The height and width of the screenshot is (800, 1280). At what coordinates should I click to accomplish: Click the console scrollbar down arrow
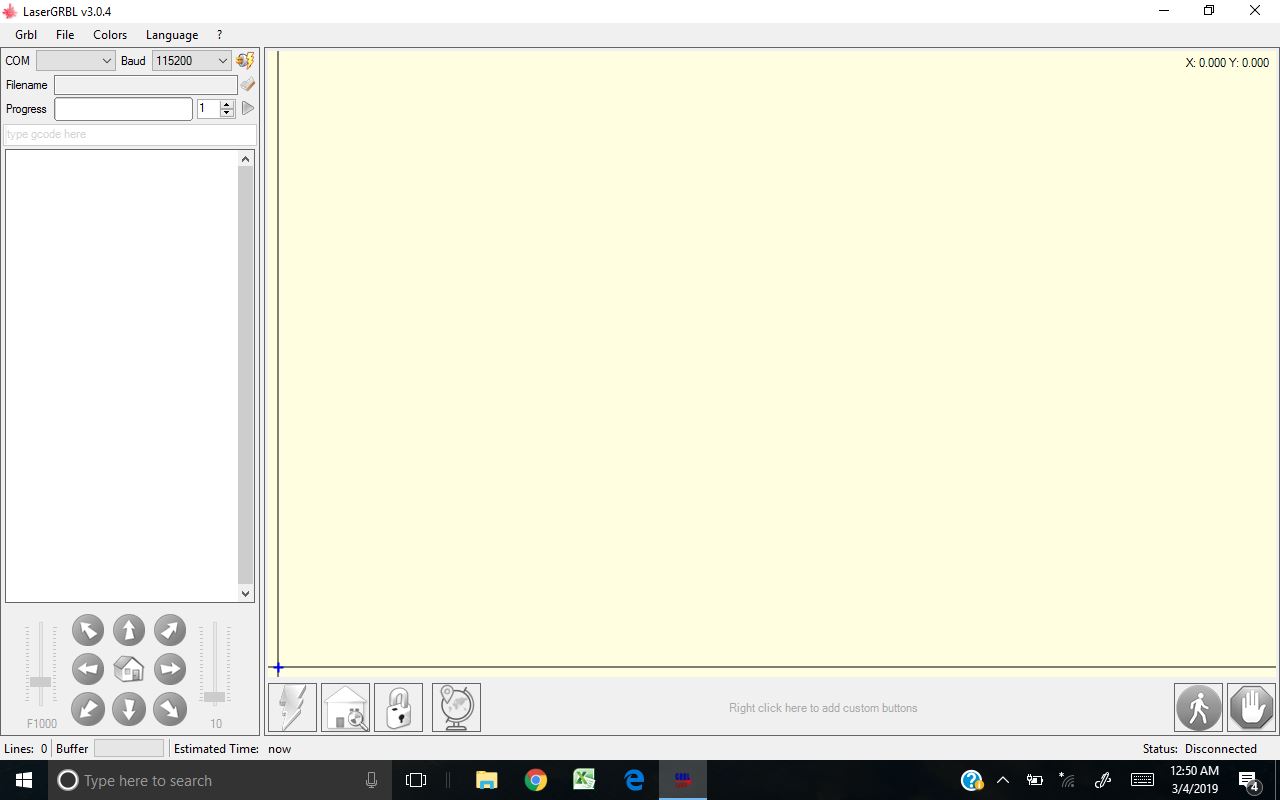point(246,593)
